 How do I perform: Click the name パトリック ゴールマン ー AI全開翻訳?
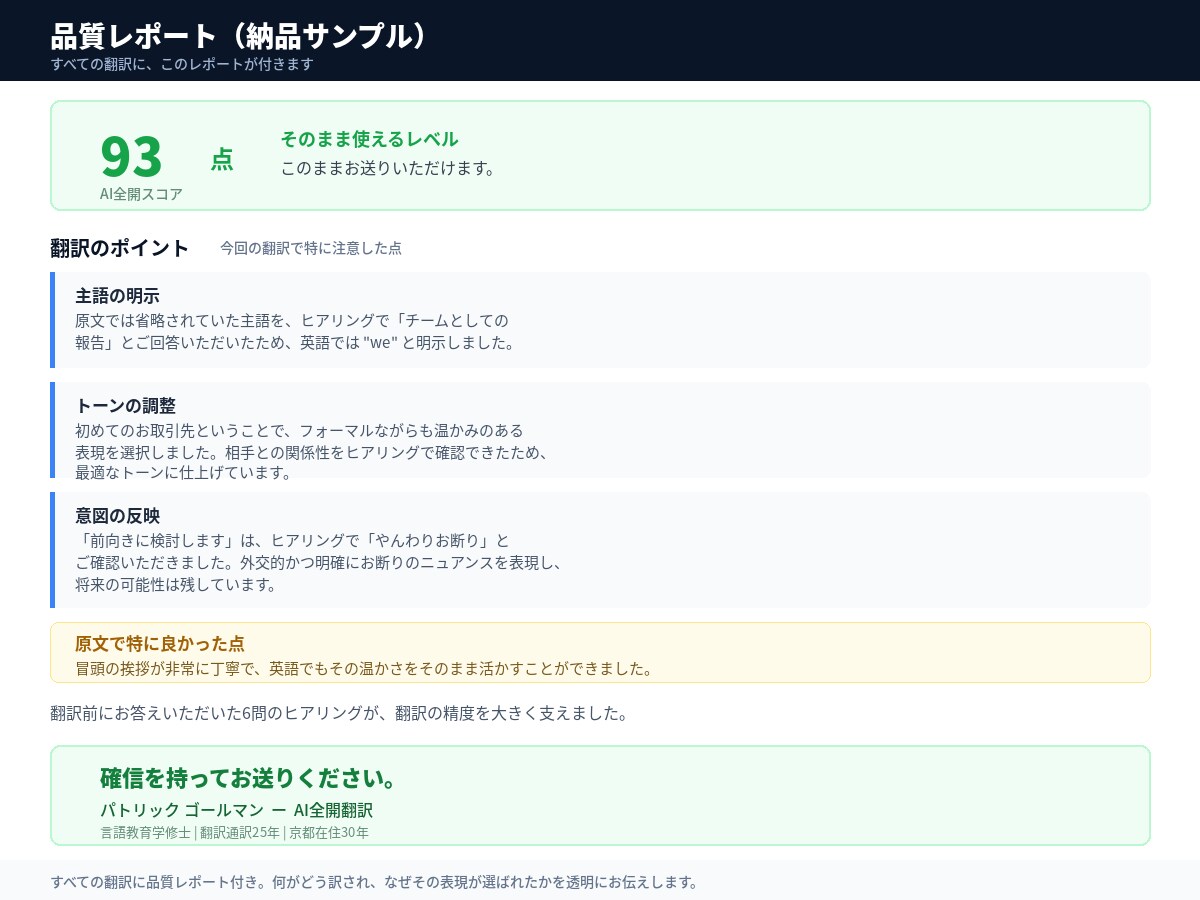pos(236,810)
